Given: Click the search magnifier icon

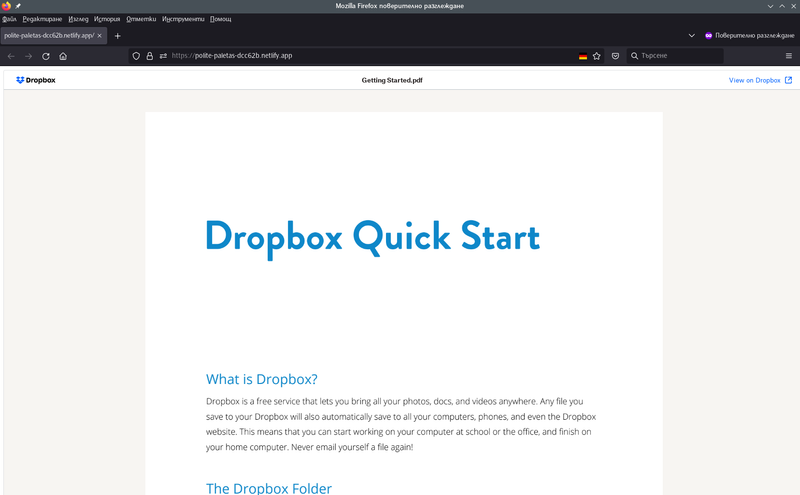Looking at the screenshot, I should [x=634, y=56].
